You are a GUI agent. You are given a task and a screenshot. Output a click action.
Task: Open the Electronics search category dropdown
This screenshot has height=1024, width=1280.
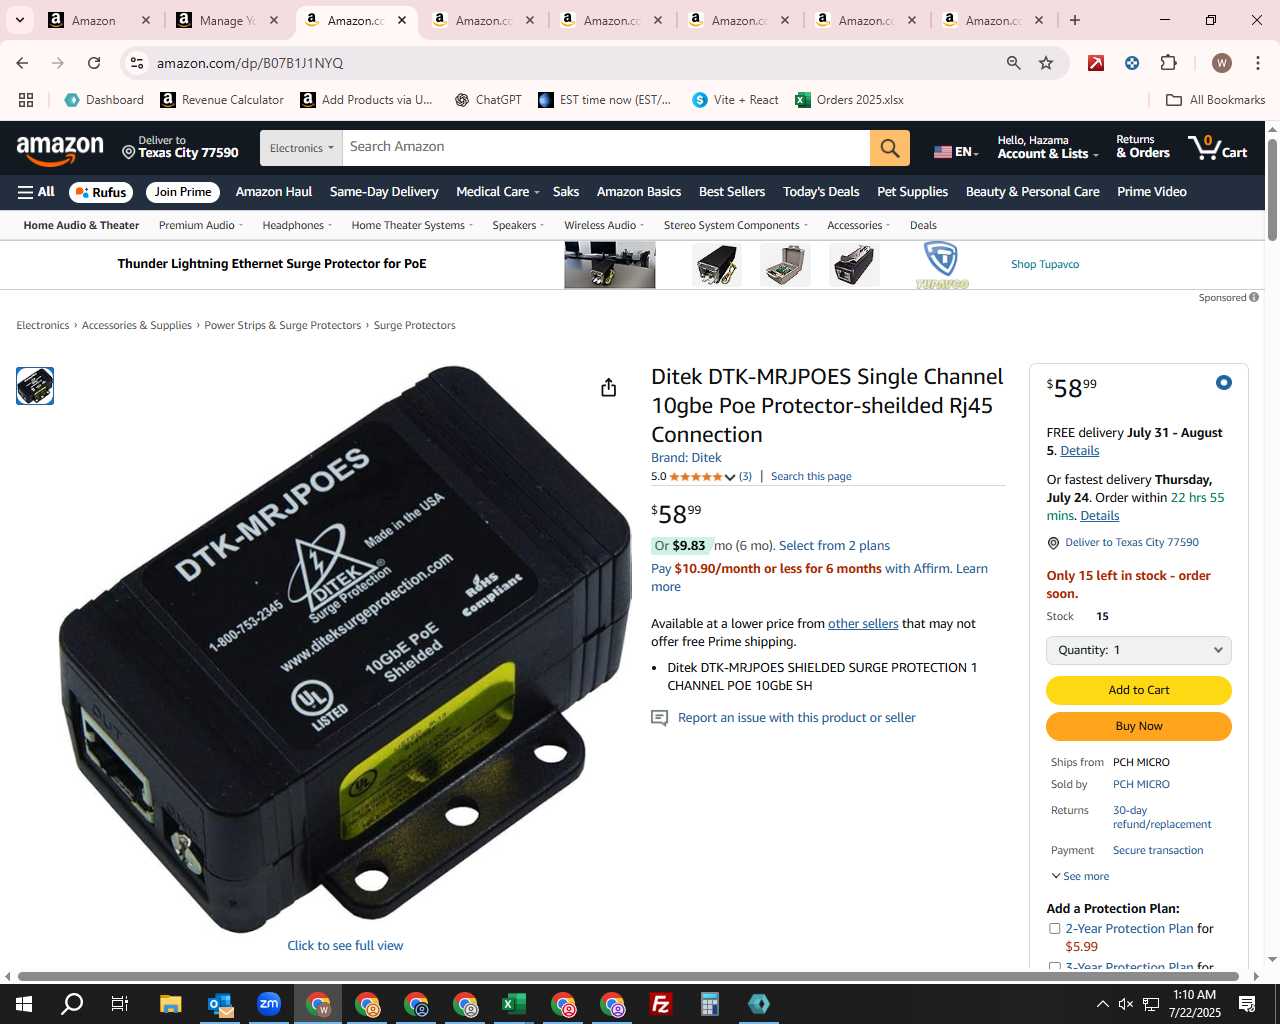pyautogui.click(x=301, y=148)
